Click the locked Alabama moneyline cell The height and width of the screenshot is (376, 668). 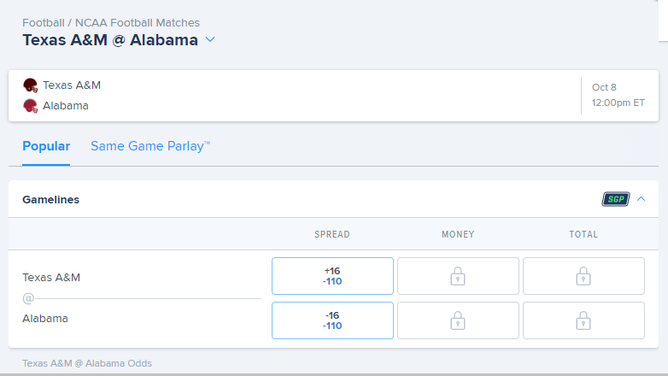click(x=458, y=320)
